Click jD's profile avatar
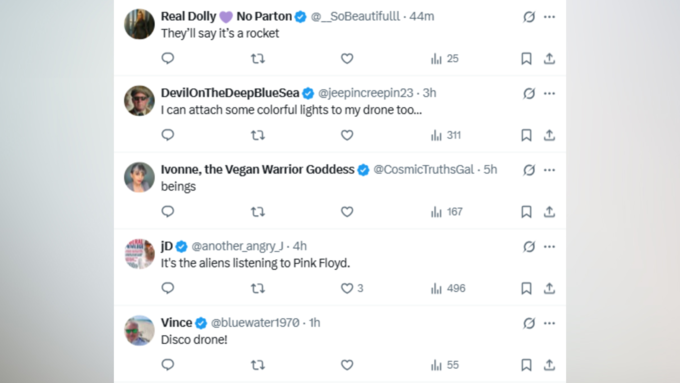 (x=139, y=254)
